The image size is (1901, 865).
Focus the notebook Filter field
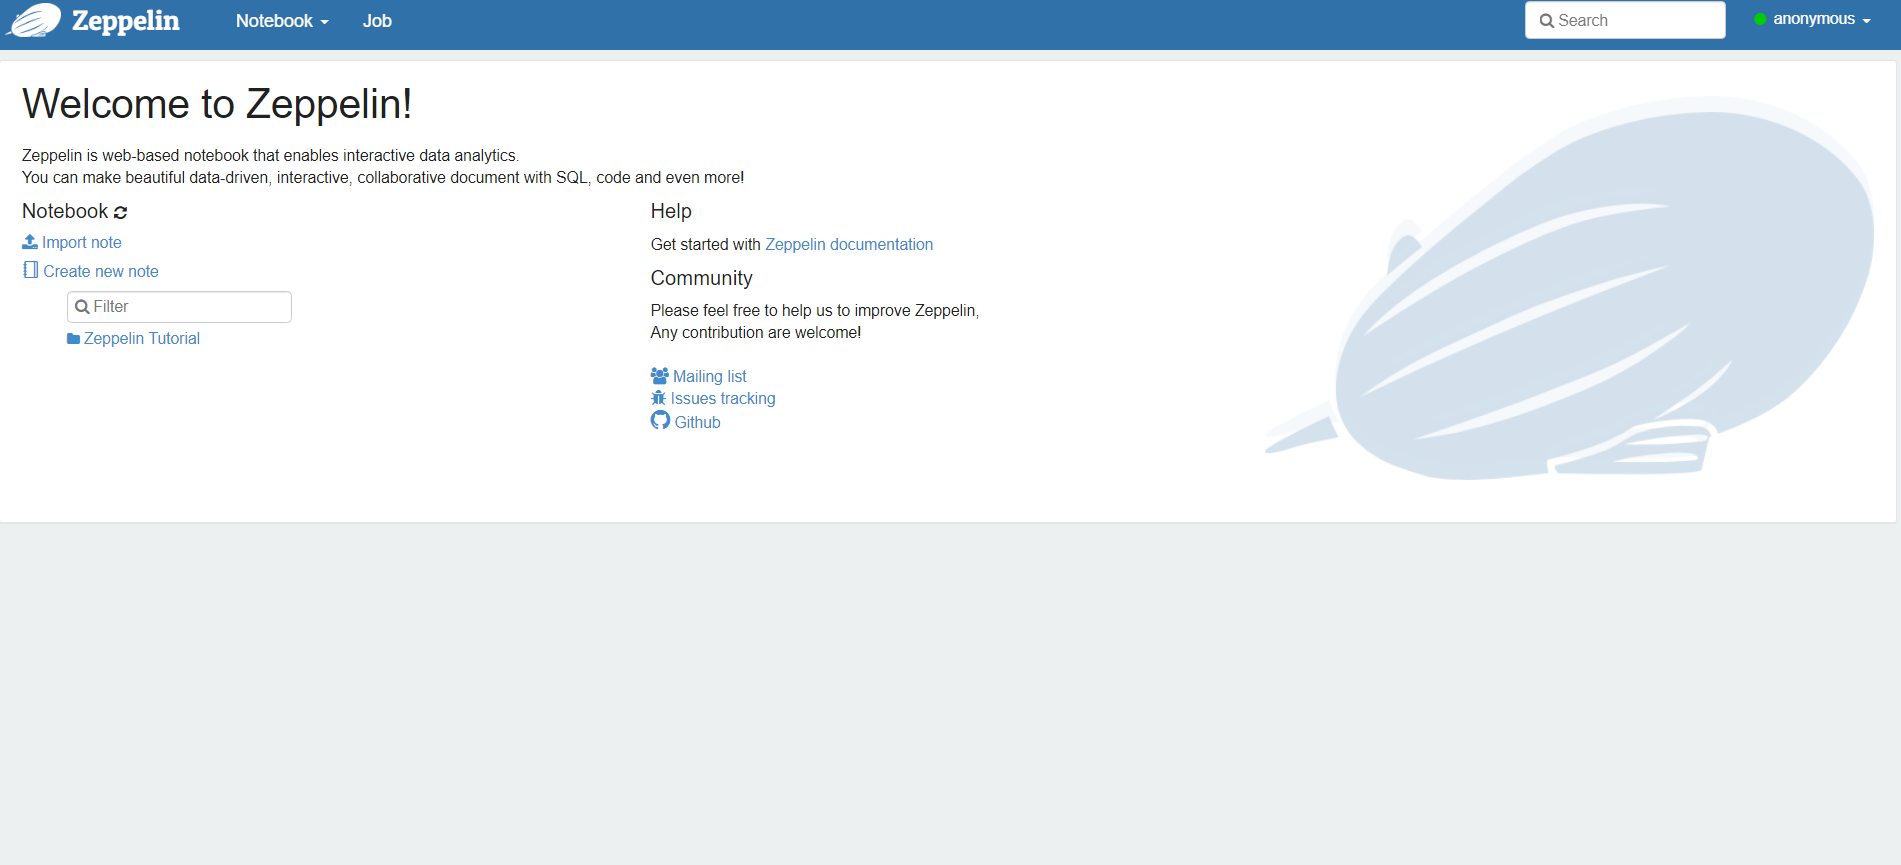tap(179, 307)
